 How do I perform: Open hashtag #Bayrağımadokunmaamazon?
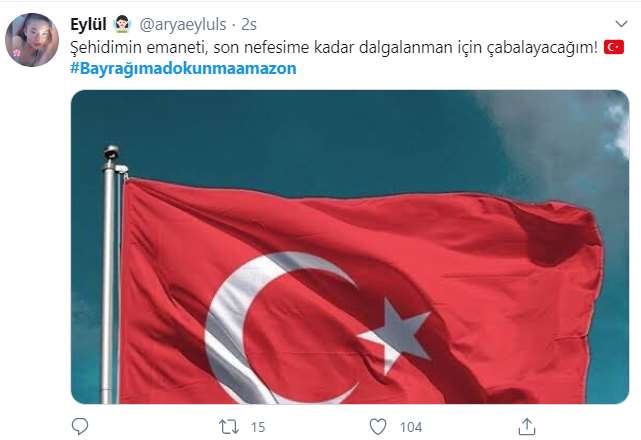(183, 68)
